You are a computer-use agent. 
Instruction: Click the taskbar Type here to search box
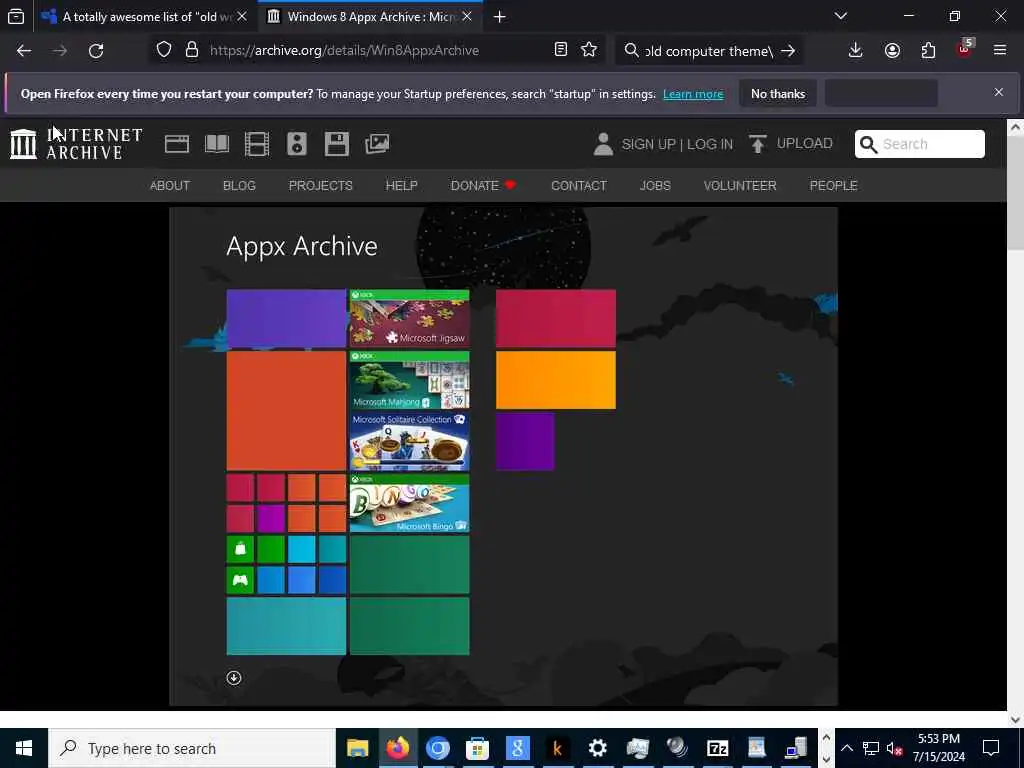(192, 748)
